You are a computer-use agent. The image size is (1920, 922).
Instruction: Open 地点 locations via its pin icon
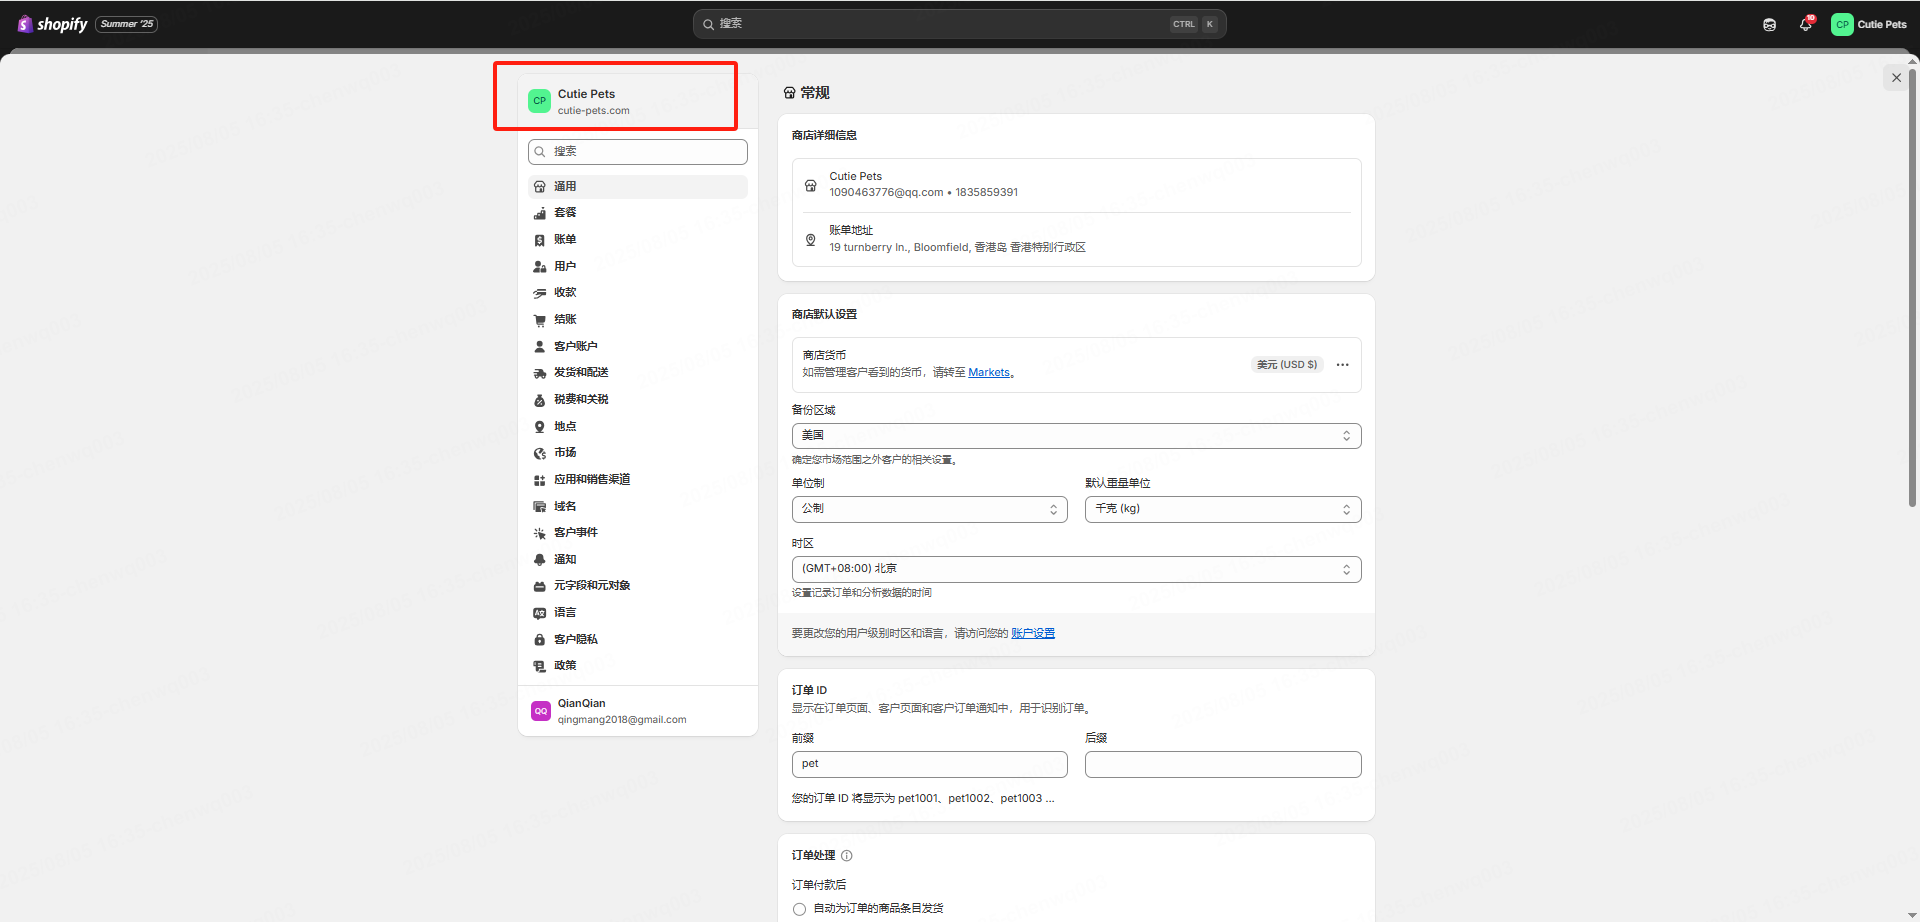click(540, 427)
